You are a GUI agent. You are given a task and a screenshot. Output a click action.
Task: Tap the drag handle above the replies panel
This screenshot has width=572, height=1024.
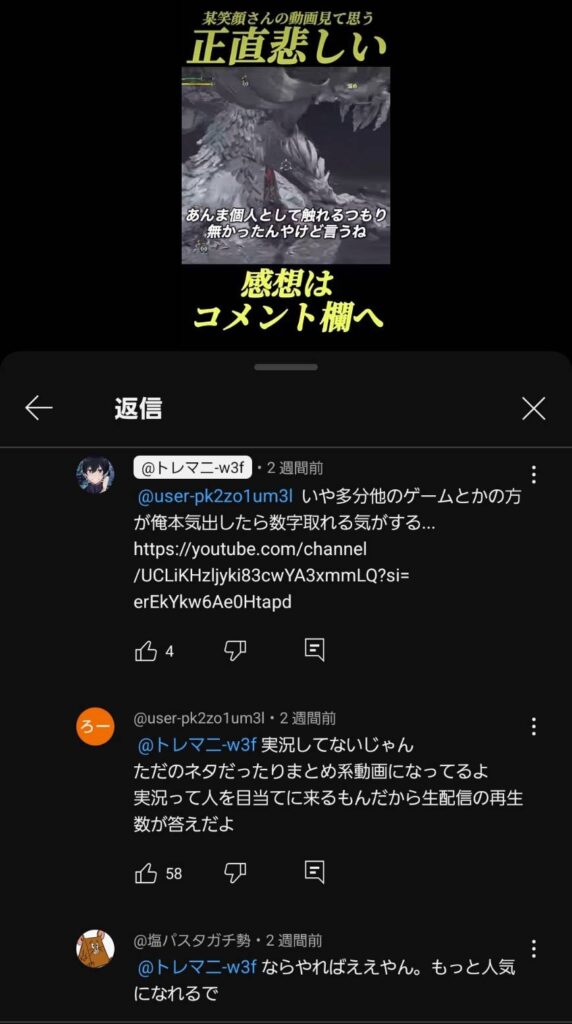(x=286, y=367)
